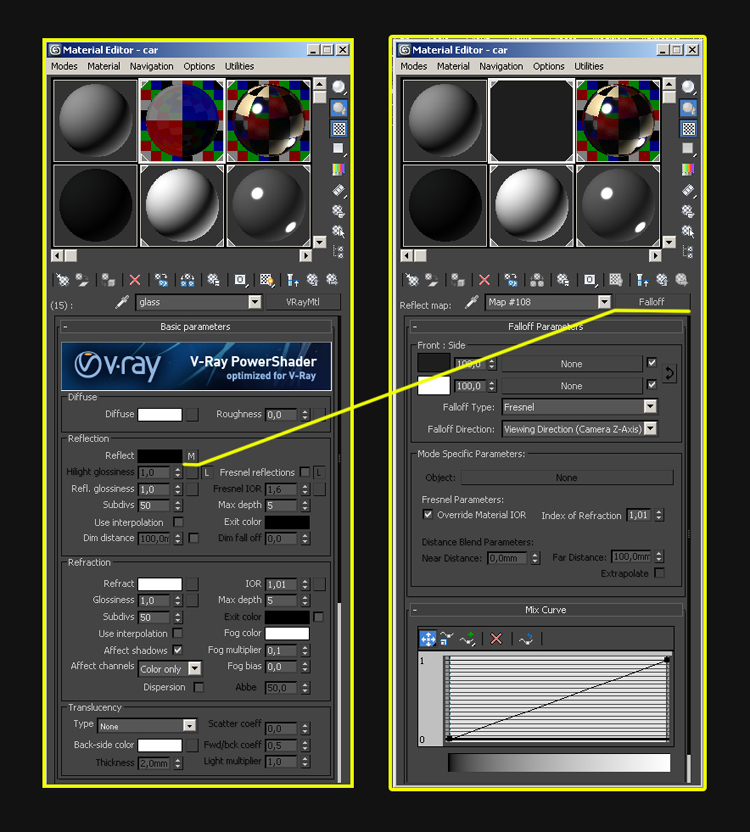Click Move point tool in Mix Curve toolbar

[x=427, y=639]
